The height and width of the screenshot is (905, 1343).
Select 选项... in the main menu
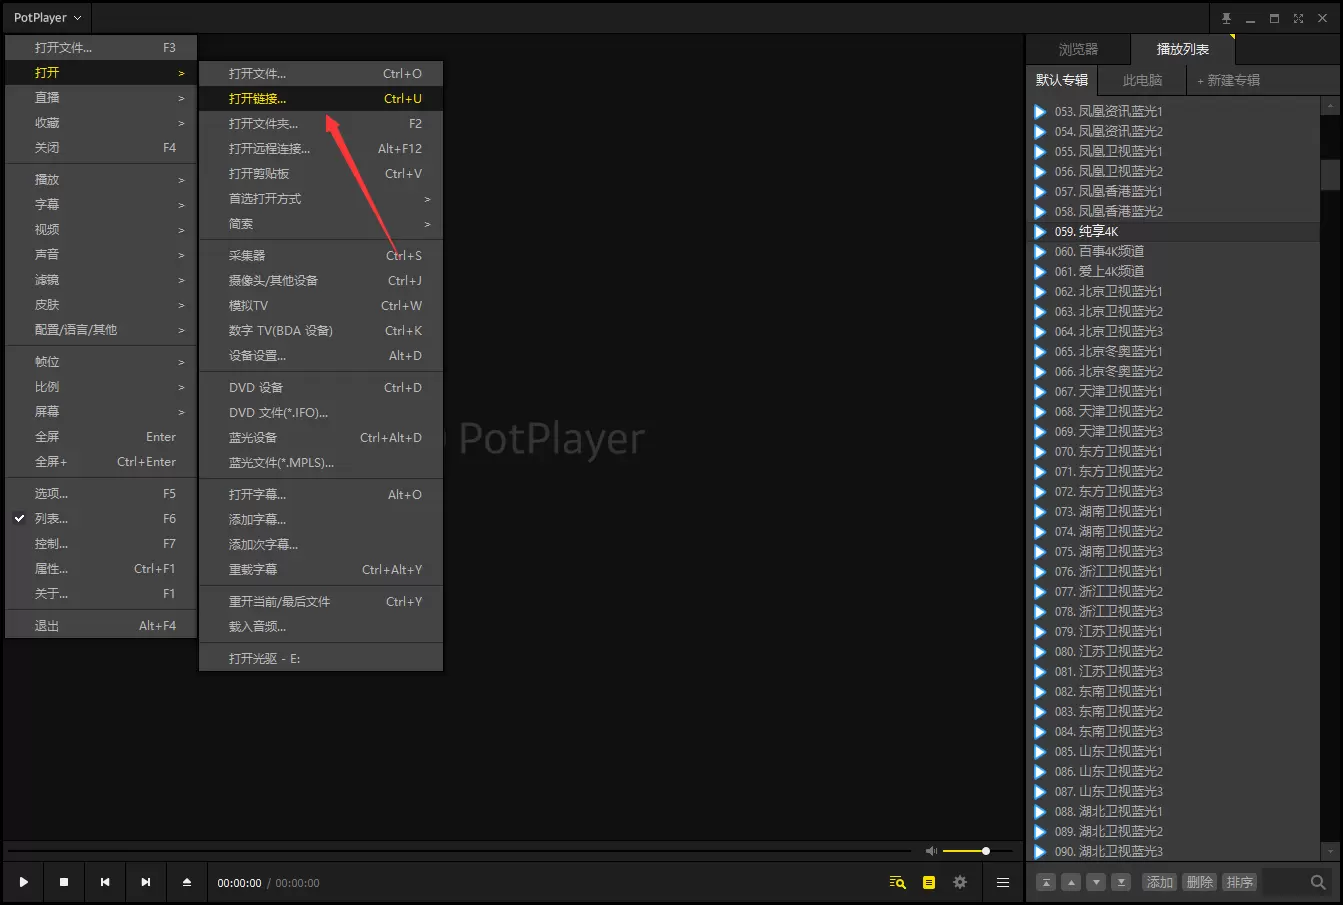point(101,494)
